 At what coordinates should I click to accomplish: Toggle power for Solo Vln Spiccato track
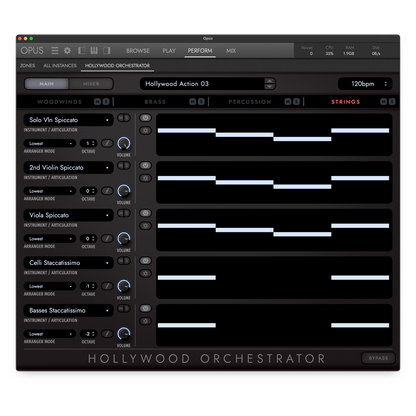(x=145, y=118)
